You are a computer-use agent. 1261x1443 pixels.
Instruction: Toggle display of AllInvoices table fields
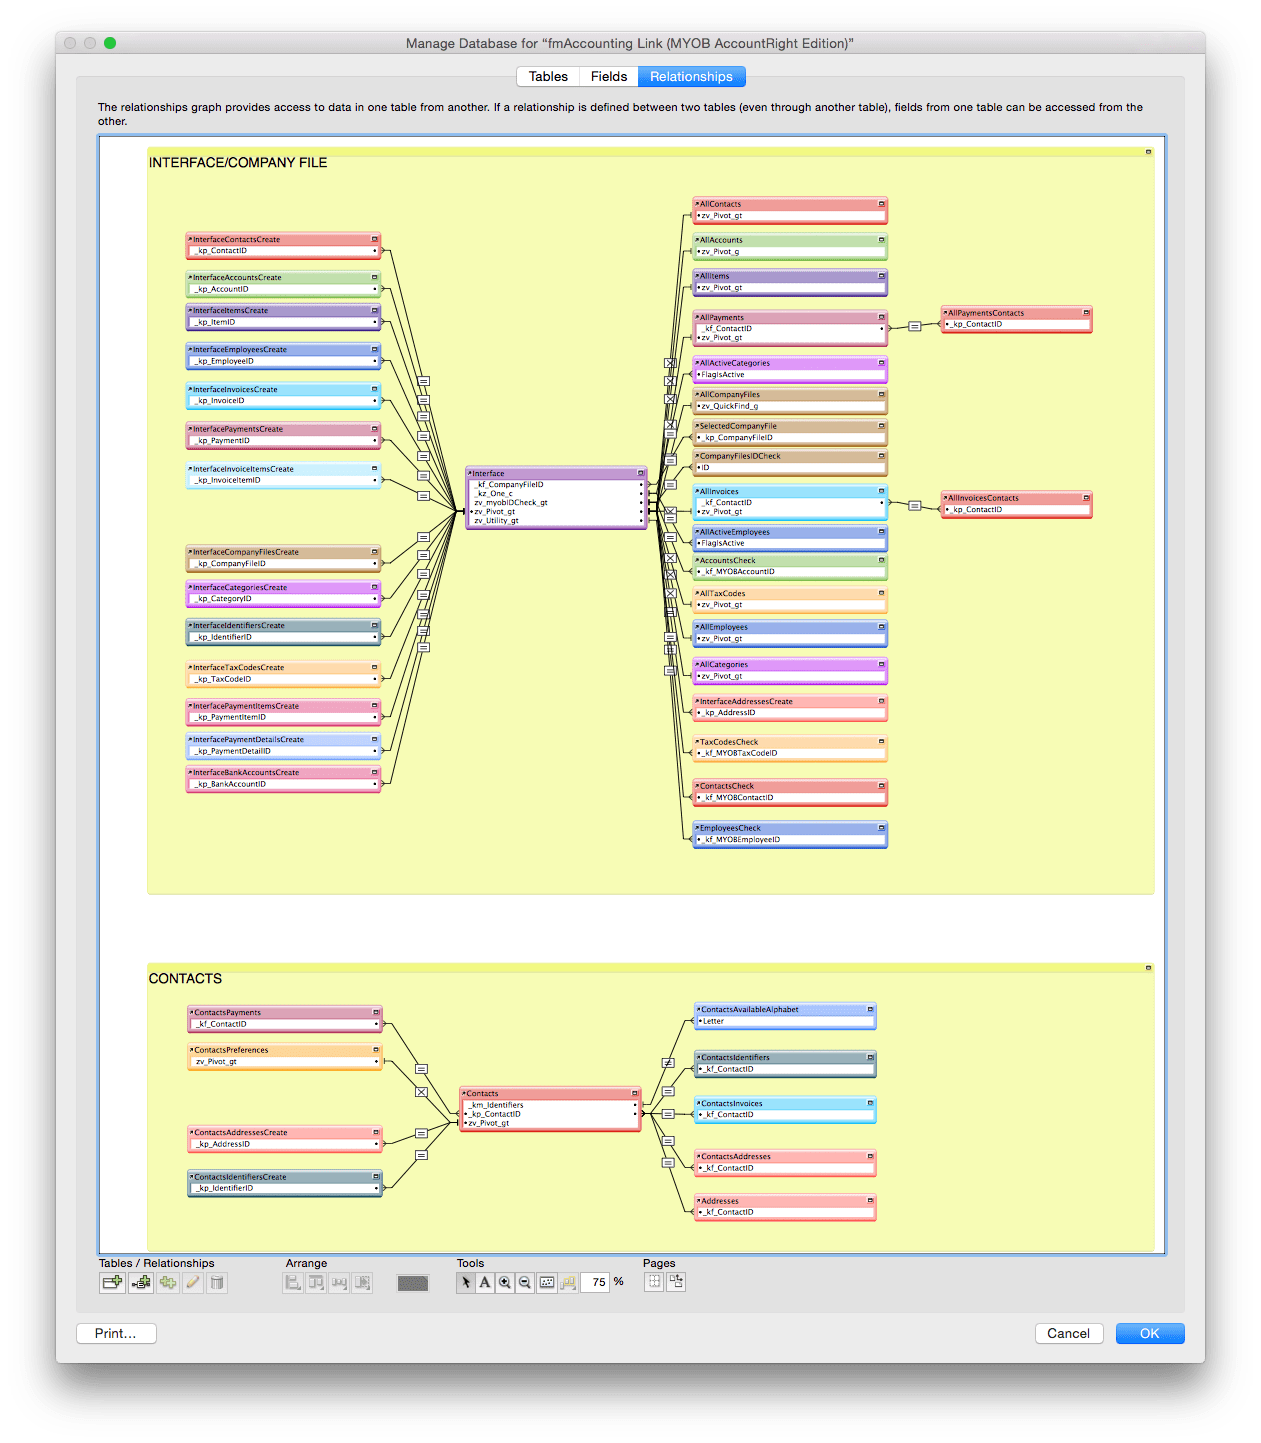coord(881,491)
